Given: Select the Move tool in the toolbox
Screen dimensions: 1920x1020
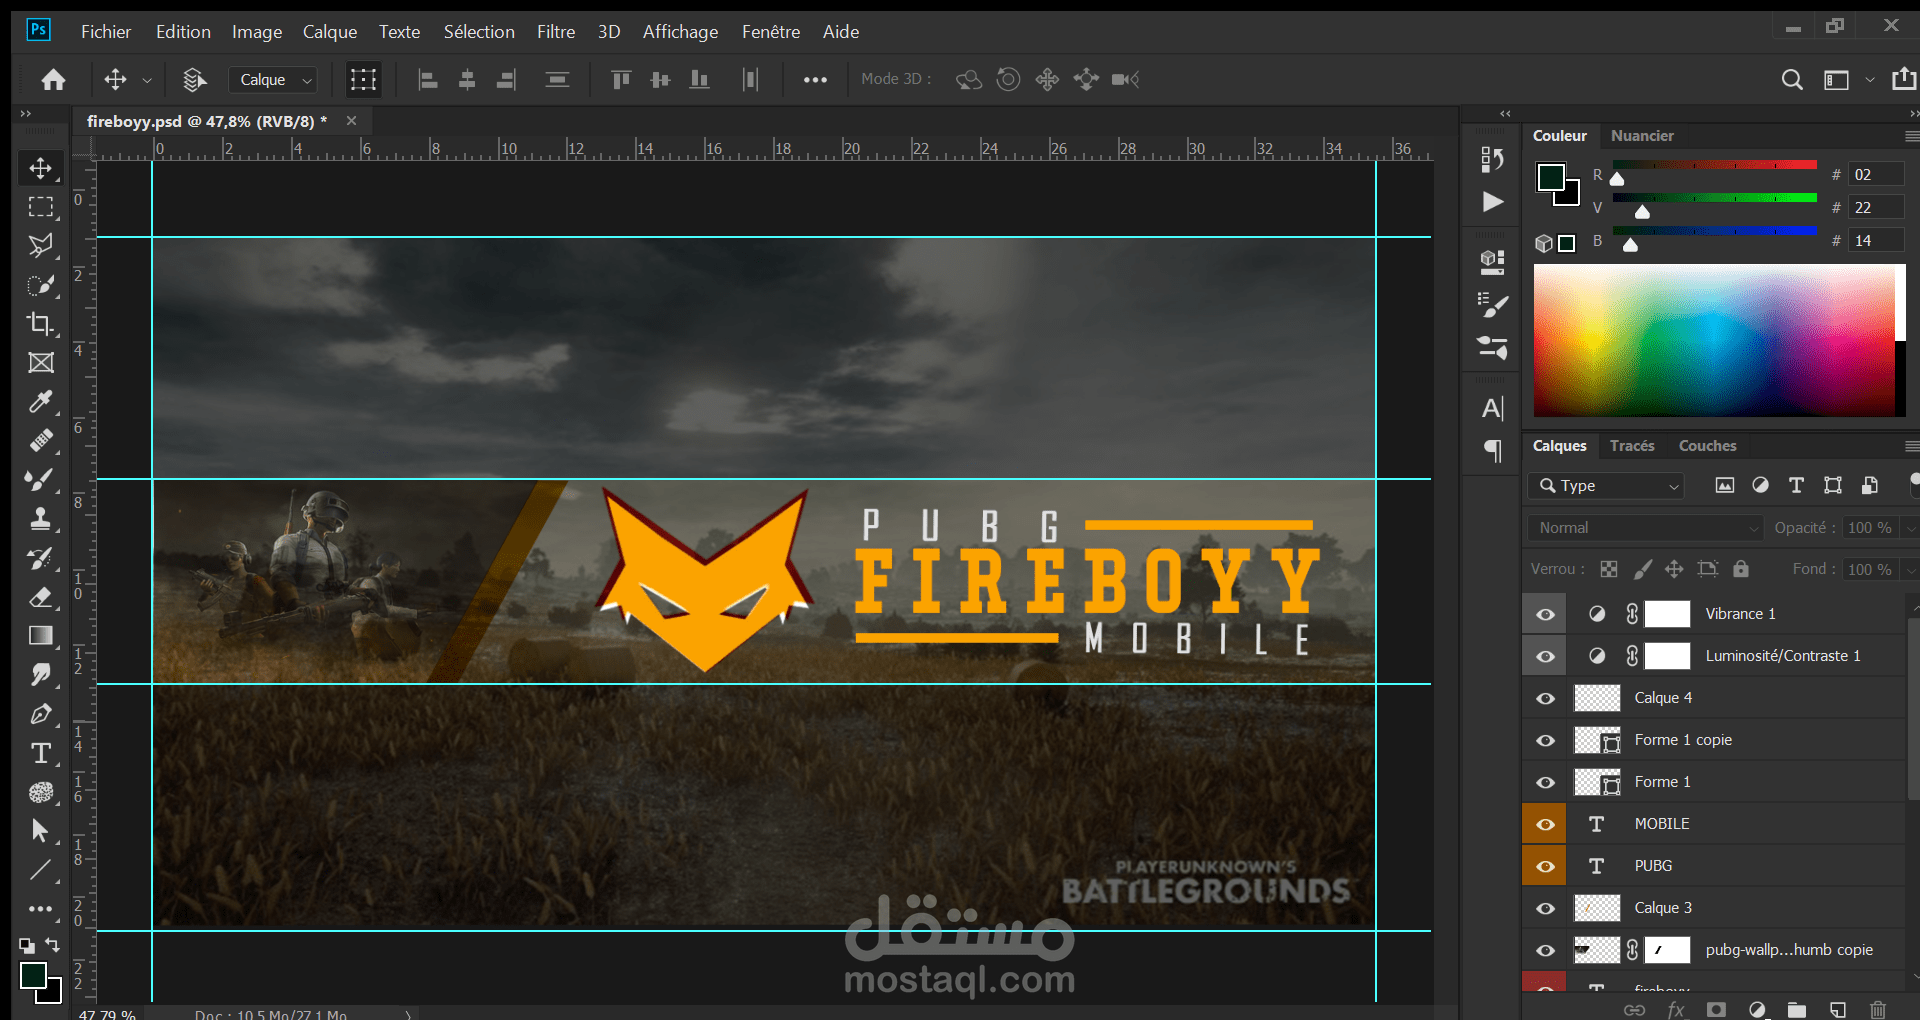Looking at the screenshot, I should pyautogui.click(x=40, y=168).
